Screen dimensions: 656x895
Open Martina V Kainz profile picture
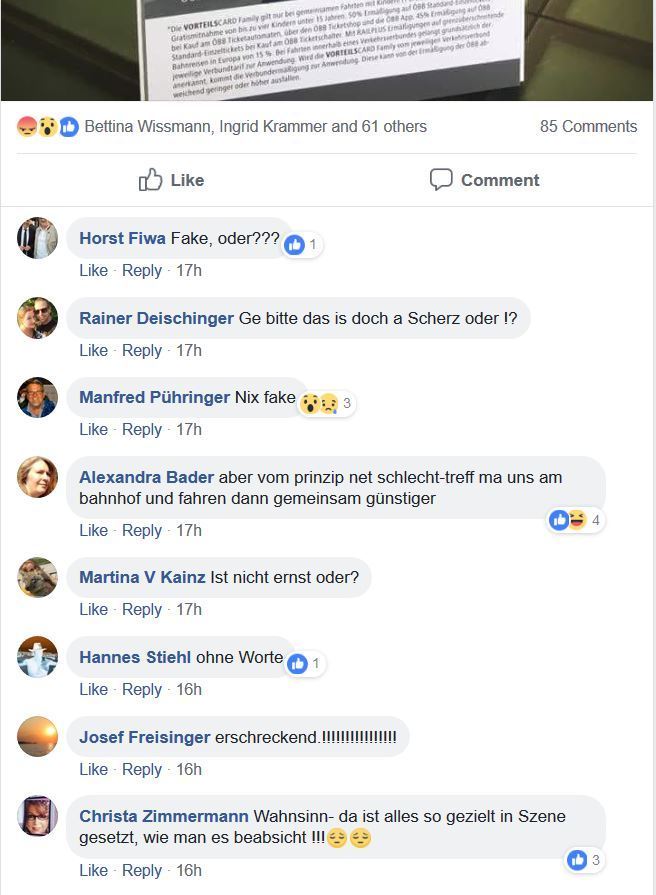[x=37, y=577]
